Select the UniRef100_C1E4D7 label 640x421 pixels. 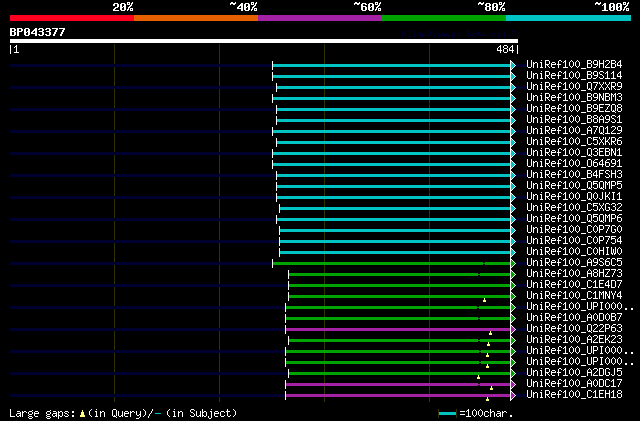pyautogui.click(x=574, y=285)
